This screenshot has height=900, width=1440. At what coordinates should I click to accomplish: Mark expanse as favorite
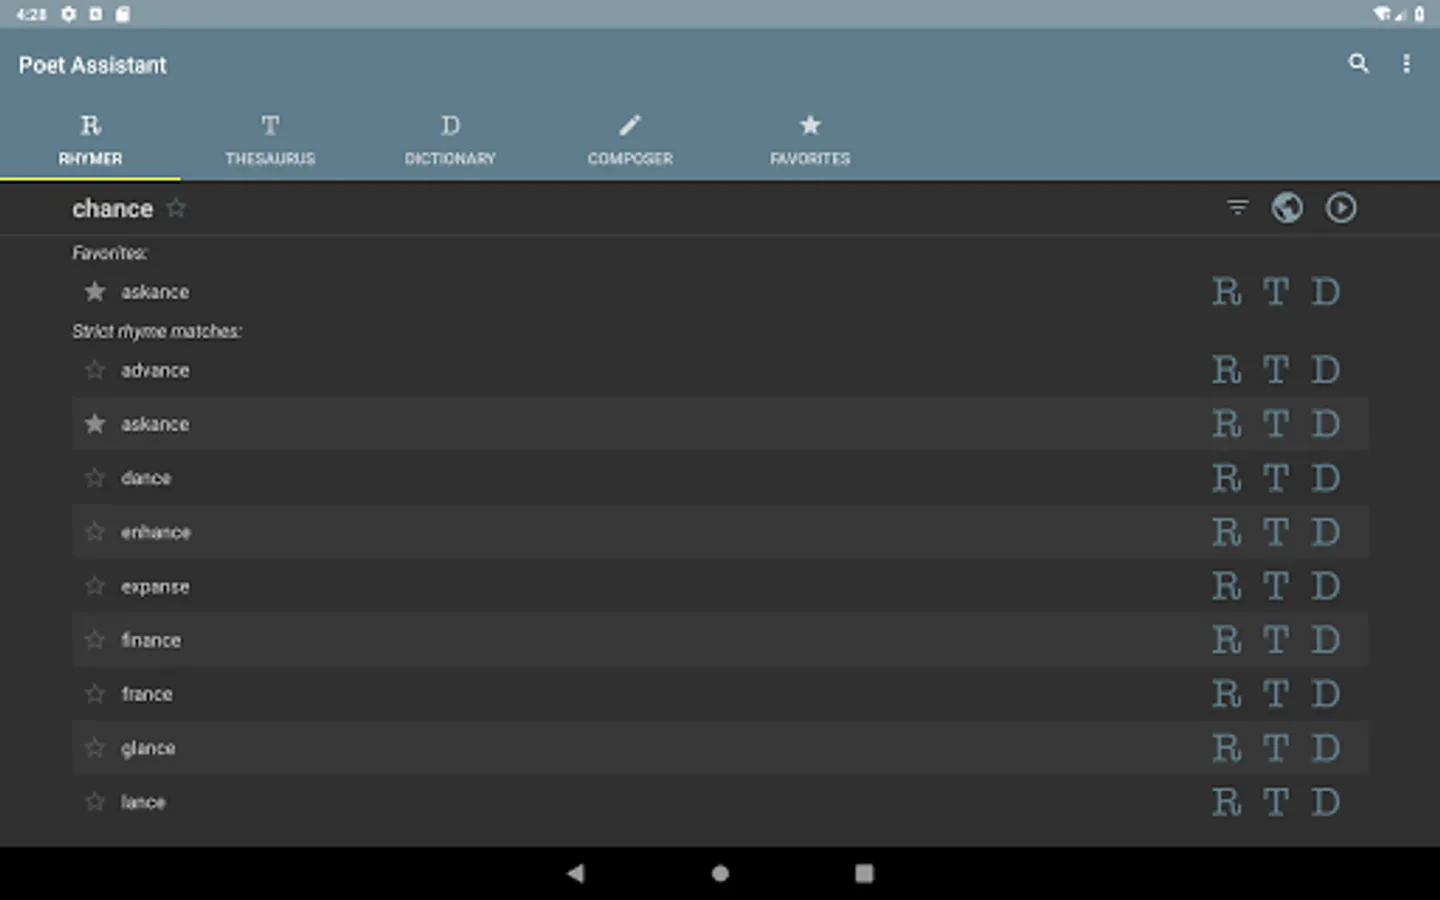[x=95, y=586]
